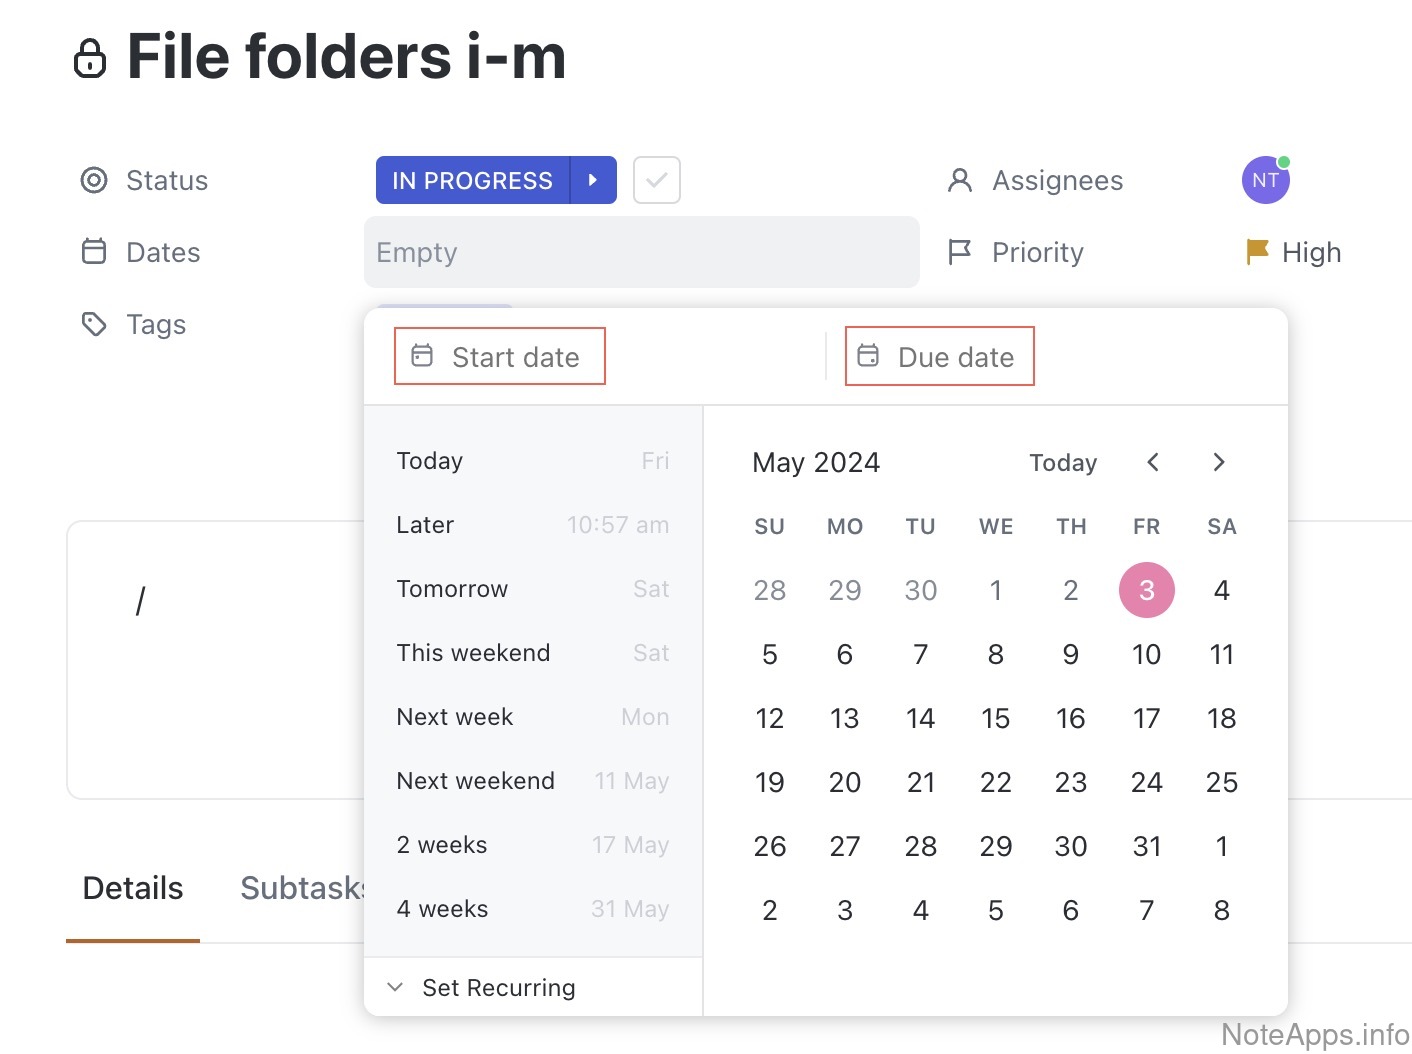Jump to Today in calendar header
1412x1054 pixels.
[x=1063, y=462]
